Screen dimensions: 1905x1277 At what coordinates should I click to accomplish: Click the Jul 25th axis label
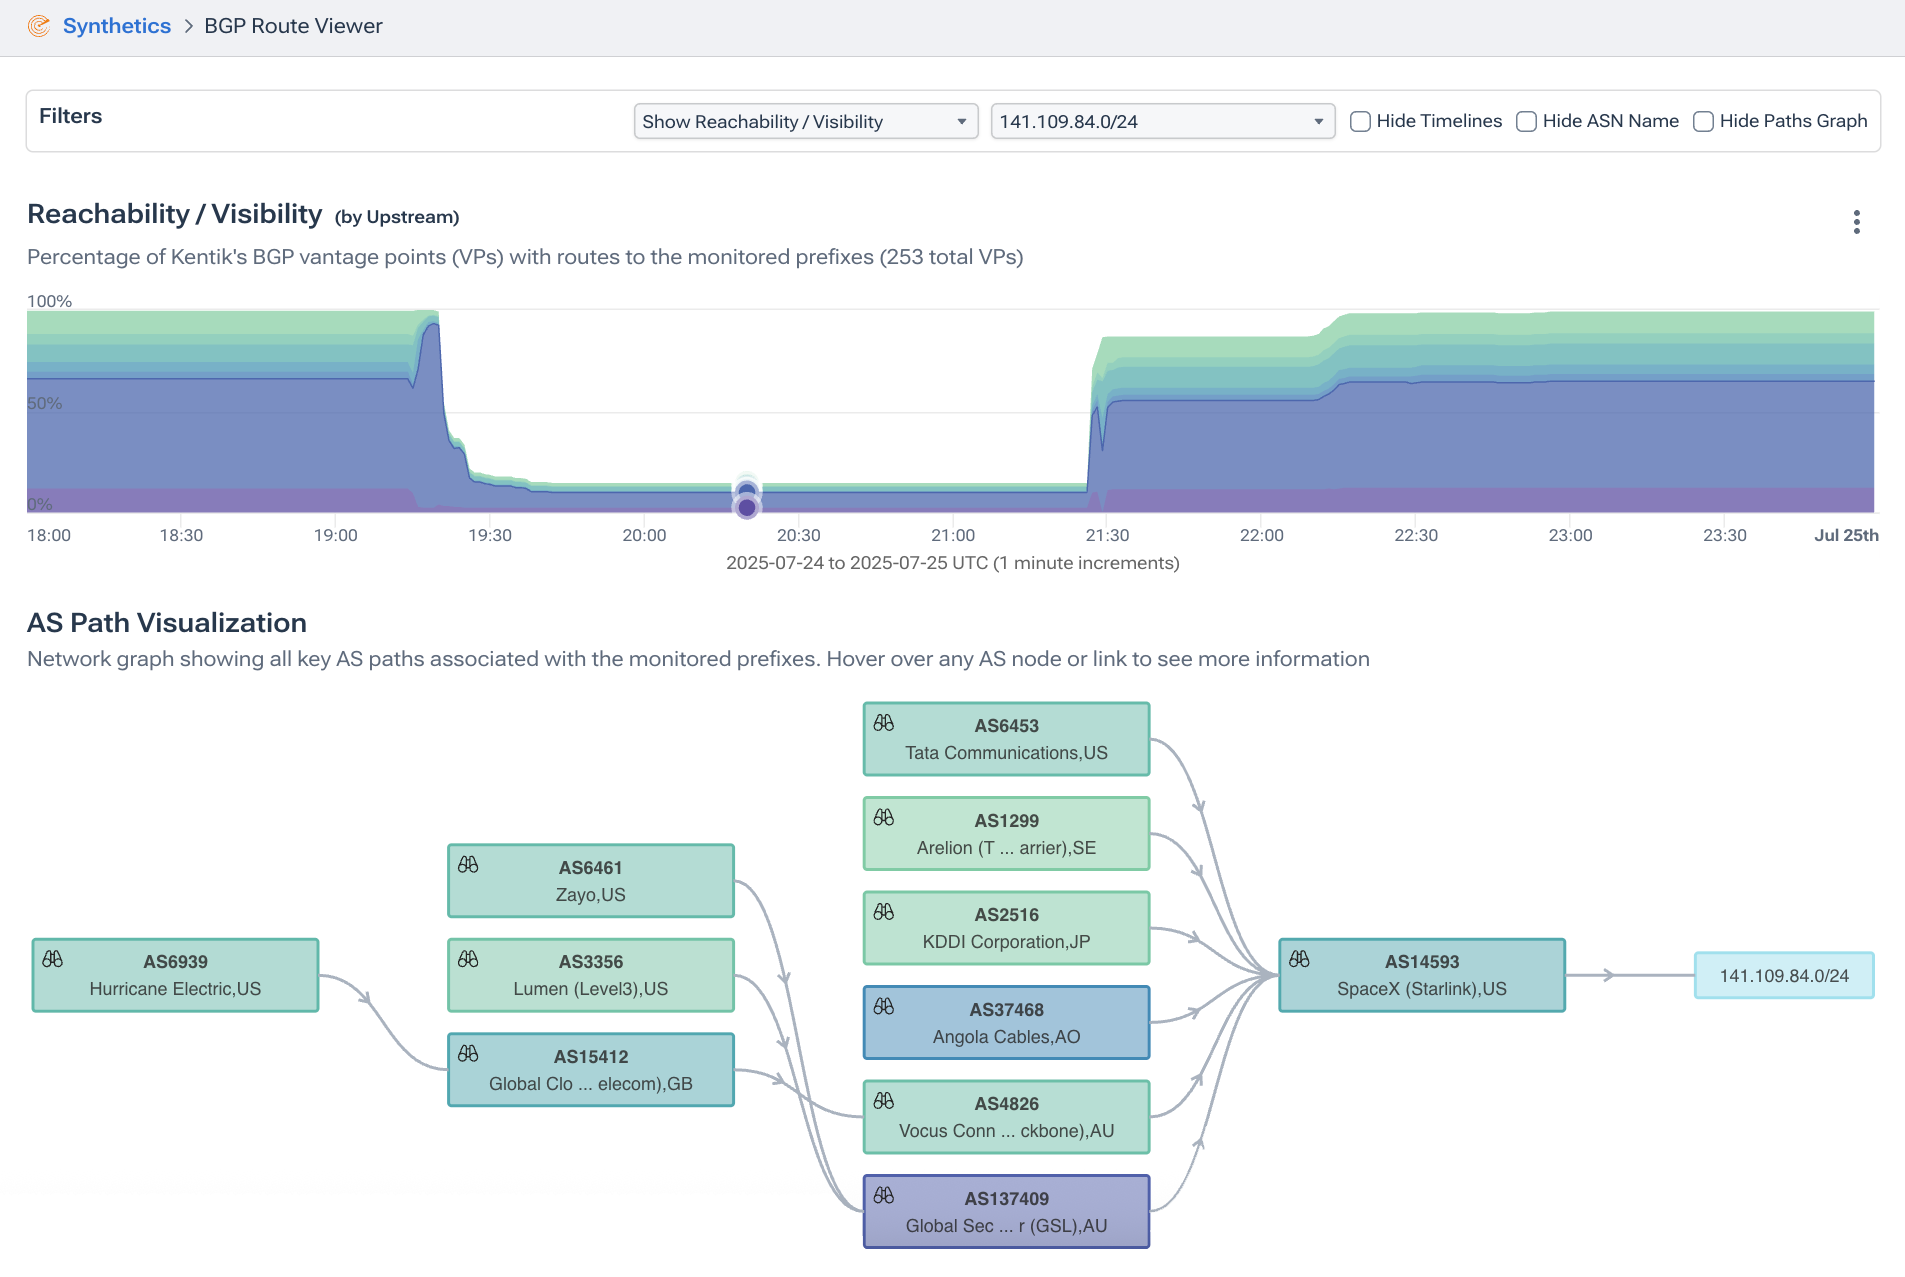[x=1846, y=535]
